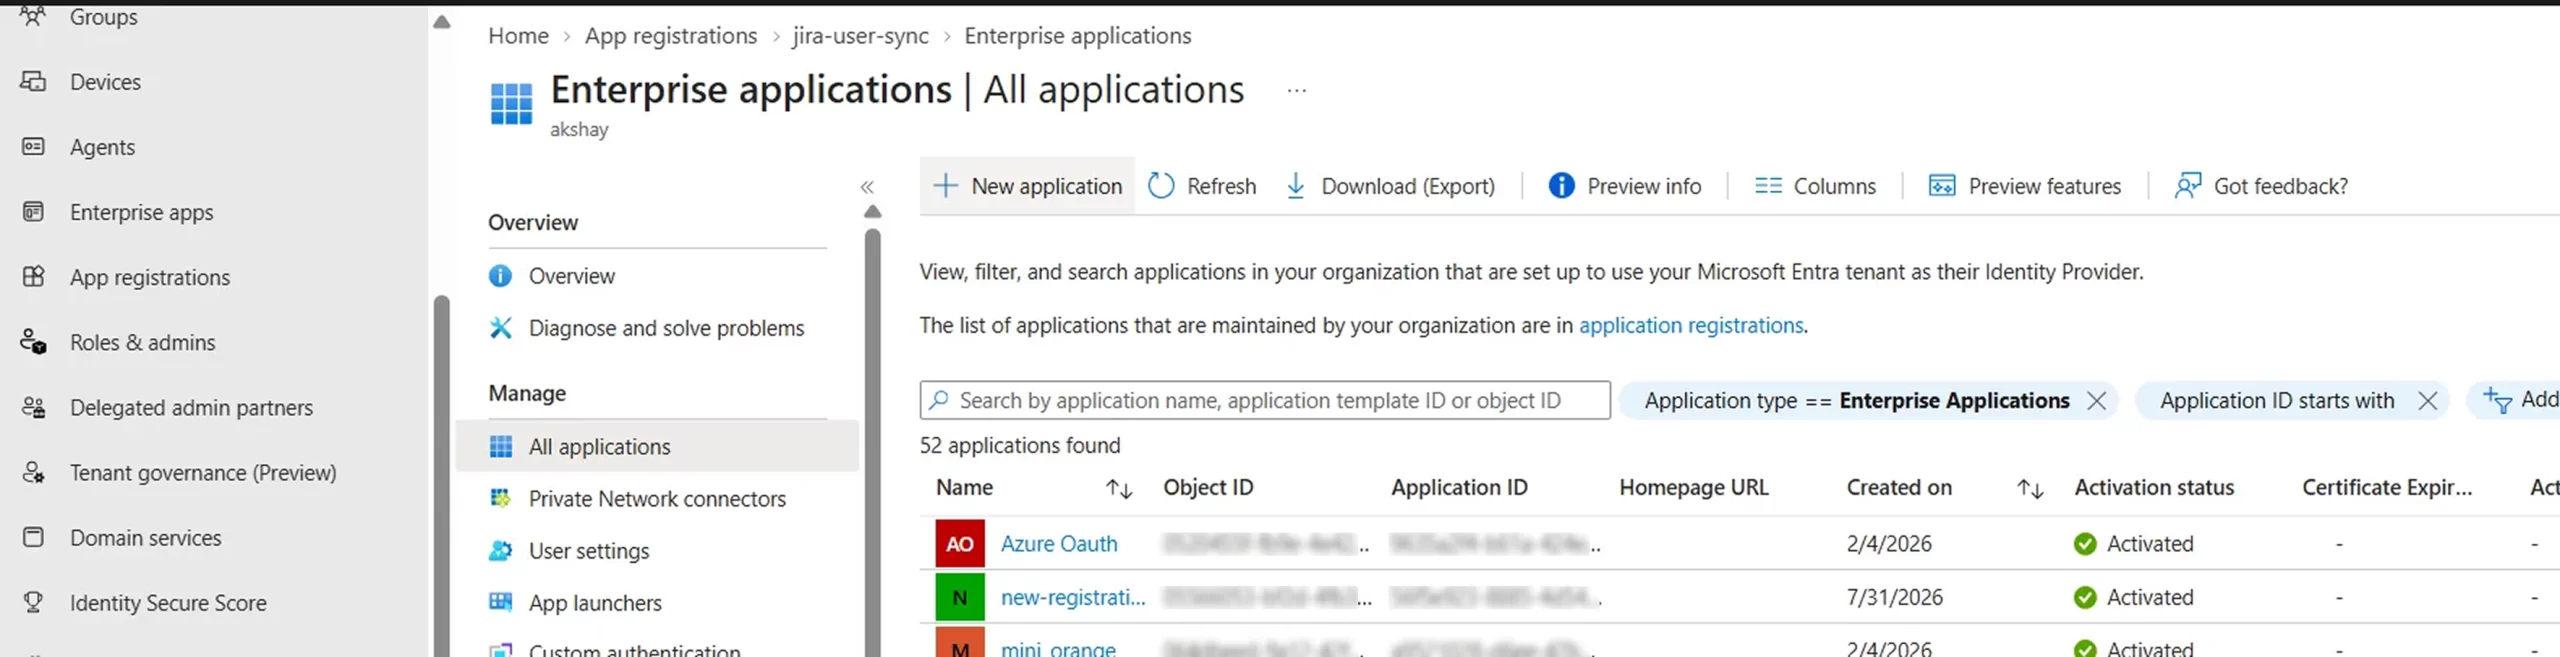
Task: Select All applications menu item
Action: [656, 447]
